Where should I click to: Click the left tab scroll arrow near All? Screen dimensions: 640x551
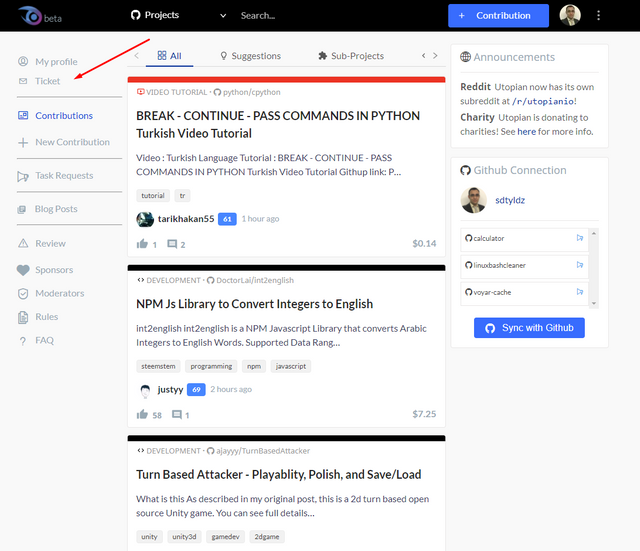pos(137,56)
